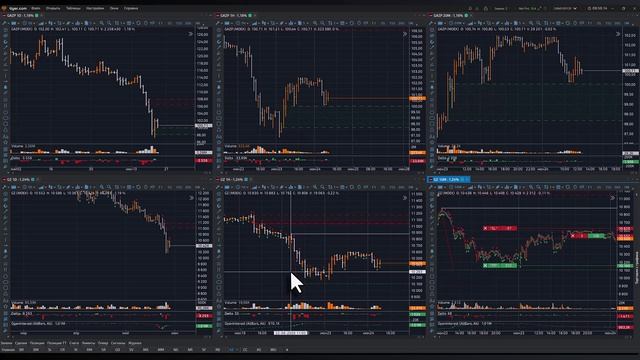This screenshot has height=360, width=640.
Task: Open the Открыть menu
Action: (x=53, y=8)
